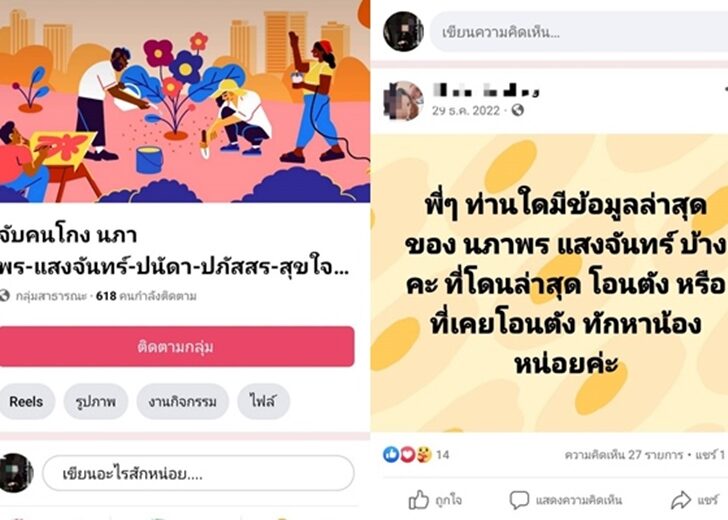Screen dimensions: 728x520
Task: Click the group cover illustration image
Action: 185,101
